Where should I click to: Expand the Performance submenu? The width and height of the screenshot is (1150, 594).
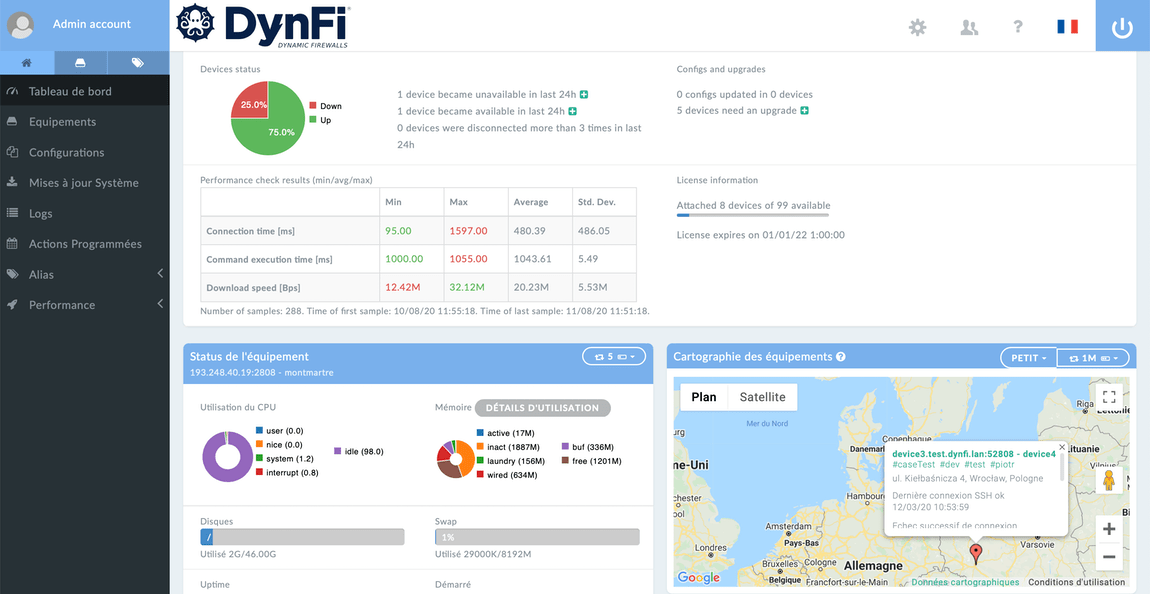point(84,304)
